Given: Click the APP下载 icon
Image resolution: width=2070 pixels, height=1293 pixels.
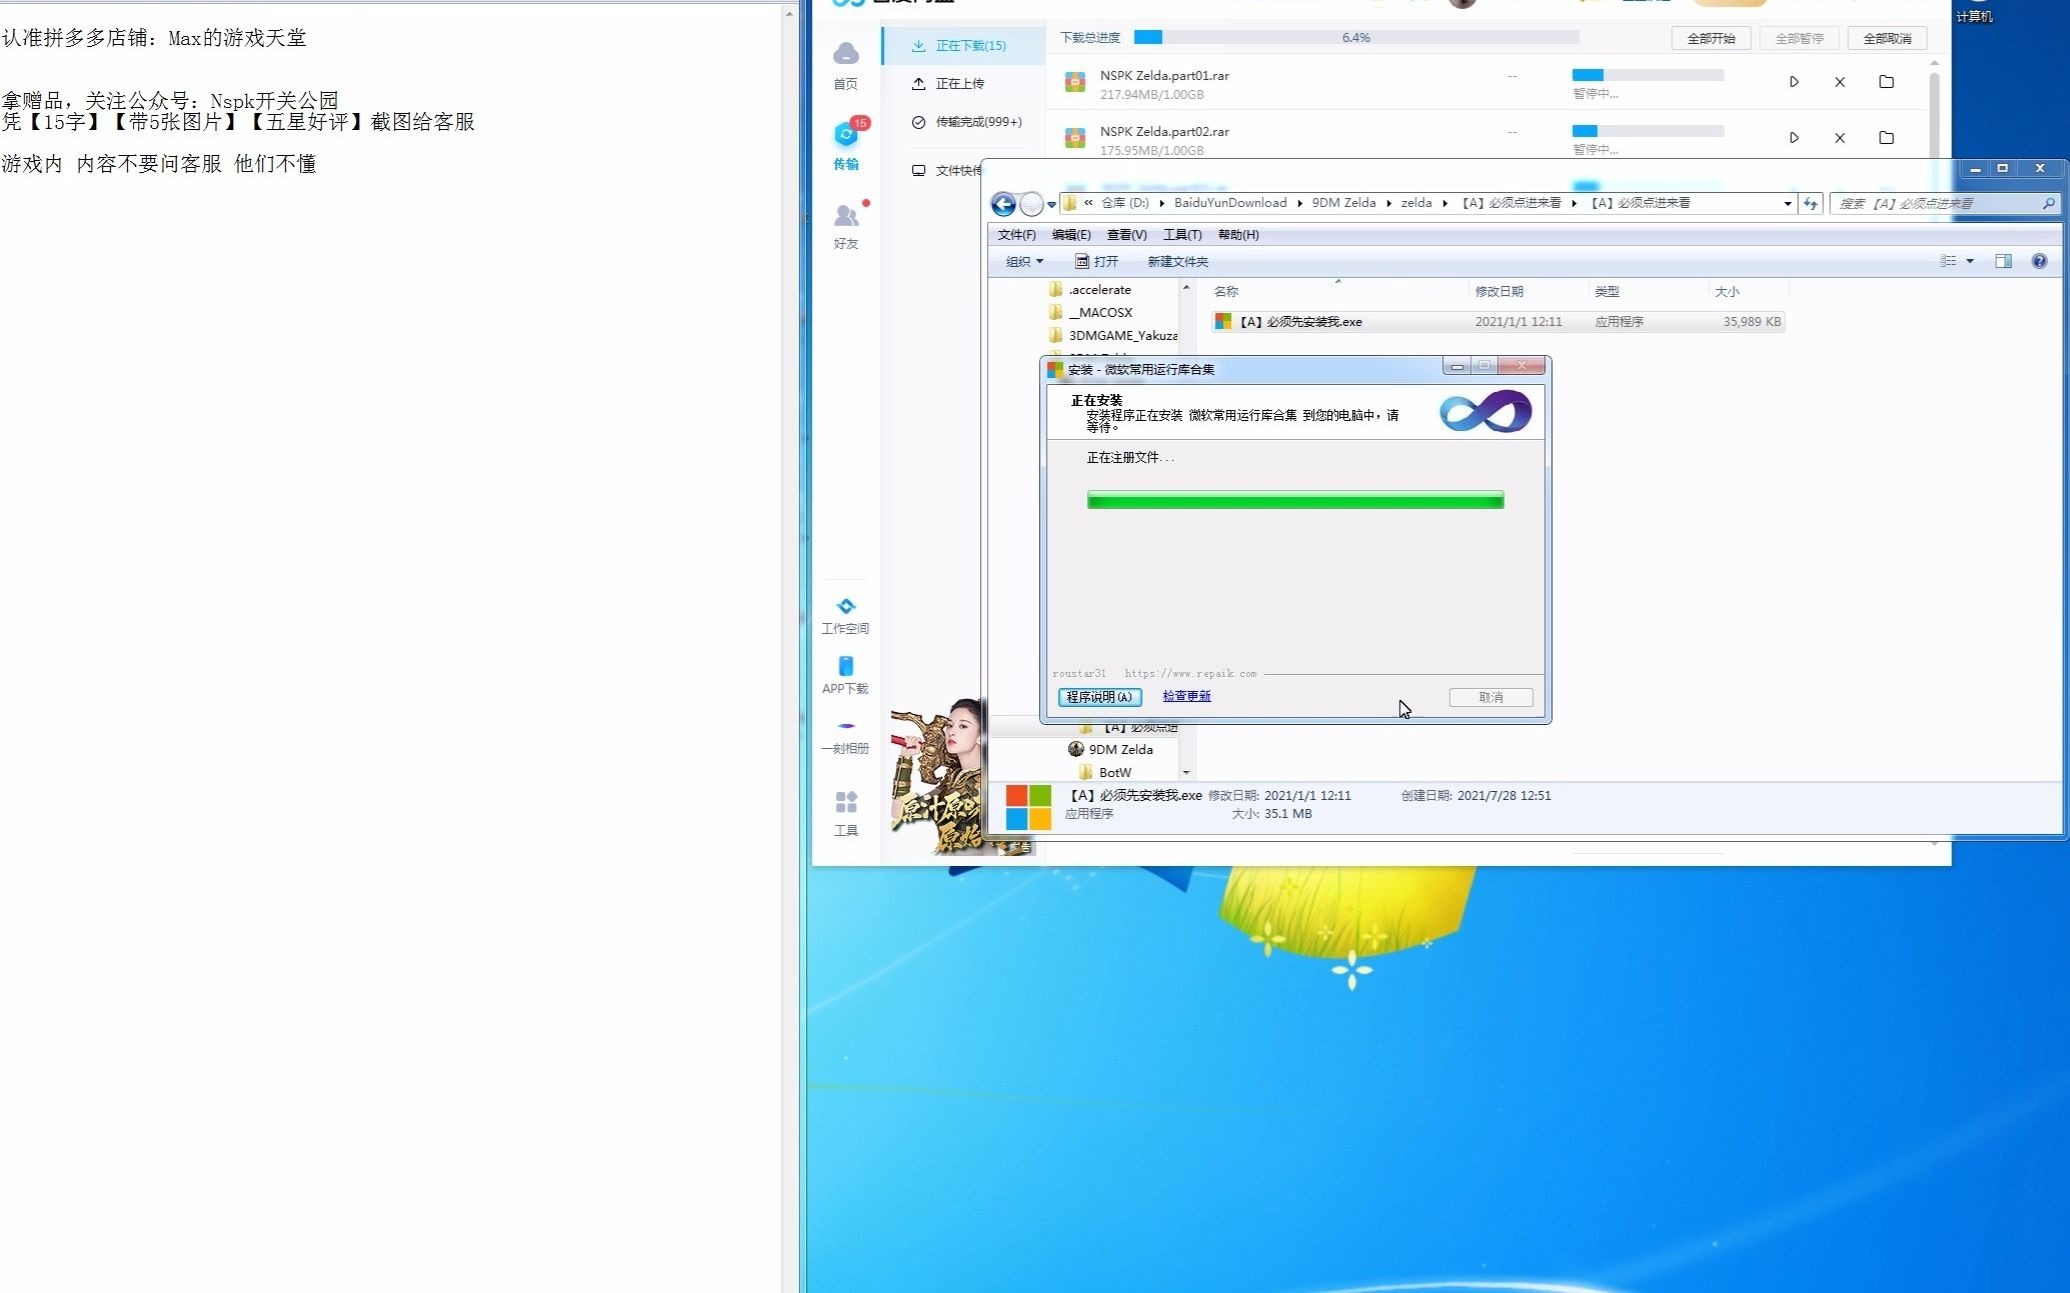Looking at the screenshot, I should point(846,675).
